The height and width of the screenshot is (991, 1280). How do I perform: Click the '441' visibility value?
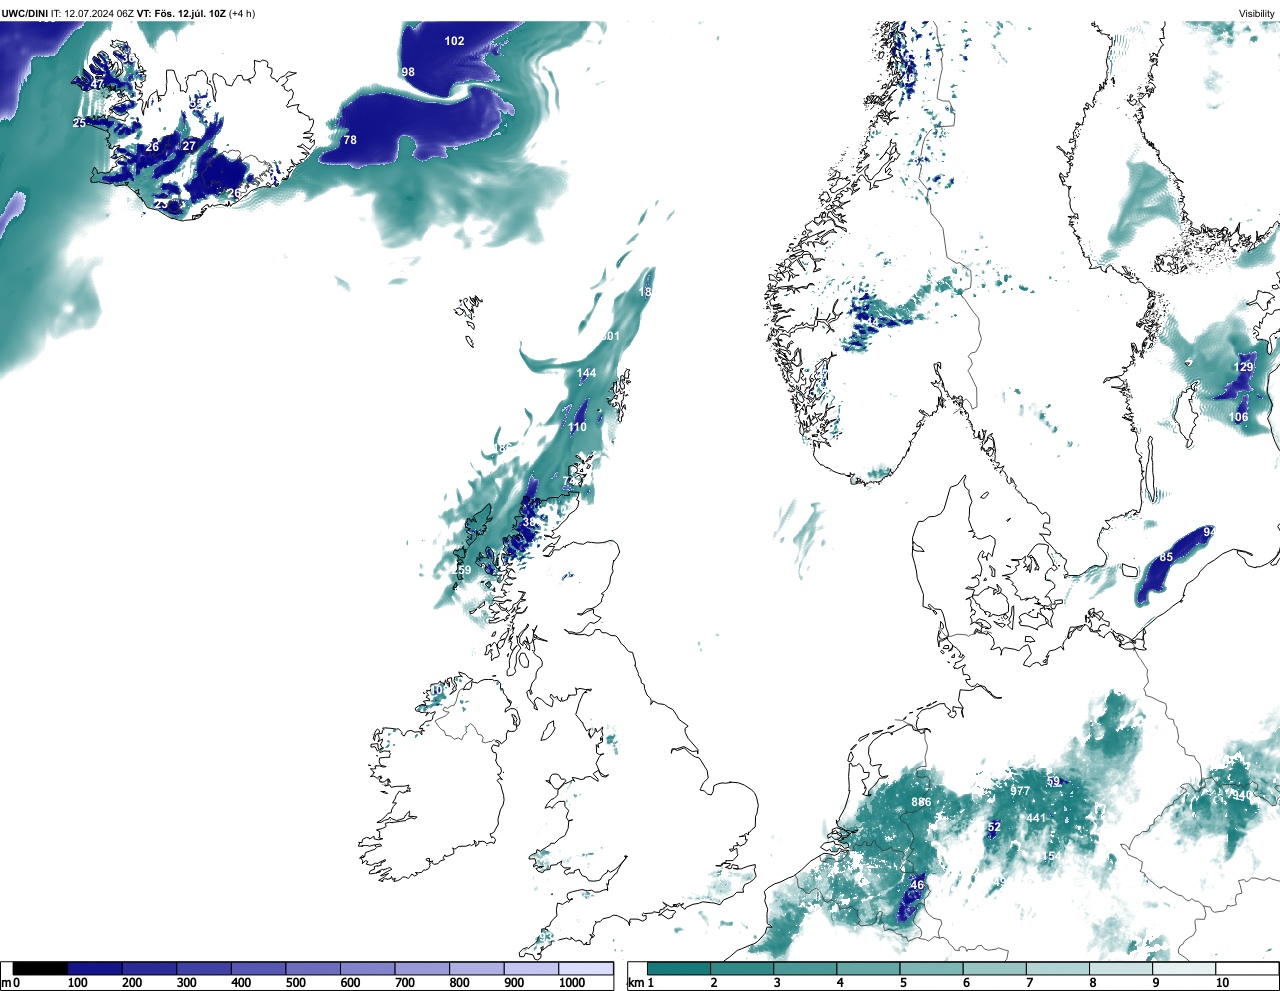[x=1036, y=818]
